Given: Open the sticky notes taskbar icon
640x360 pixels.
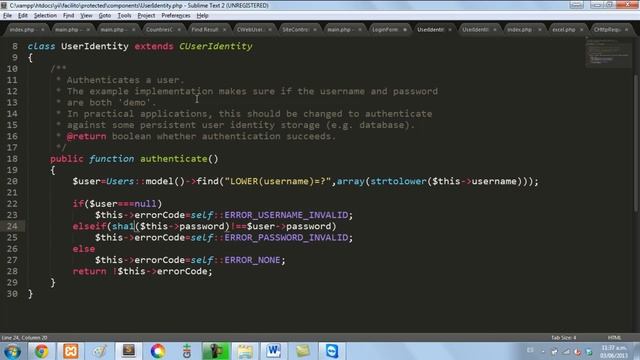Looking at the screenshot, I should 302,351.
